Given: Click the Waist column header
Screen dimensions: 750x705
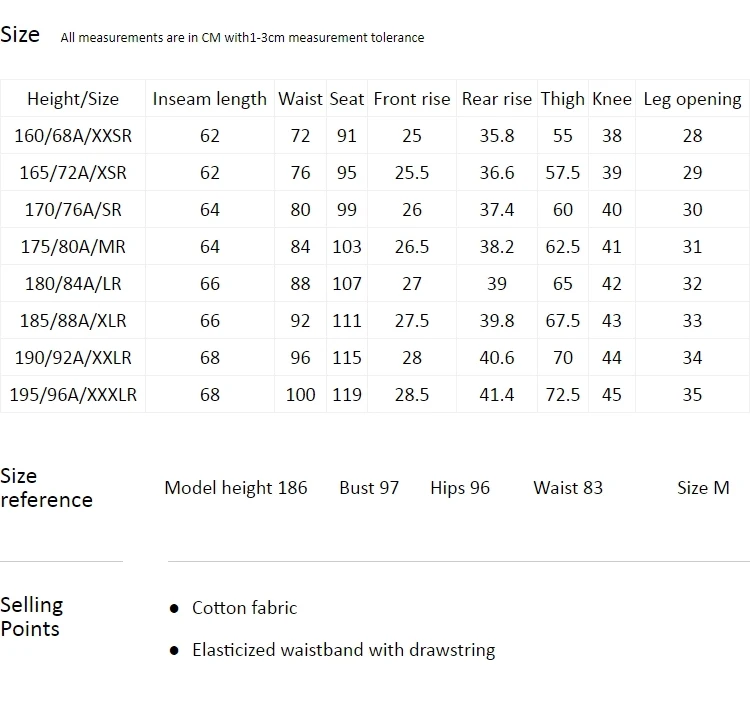Looking at the screenshot, I should [300, 99].
